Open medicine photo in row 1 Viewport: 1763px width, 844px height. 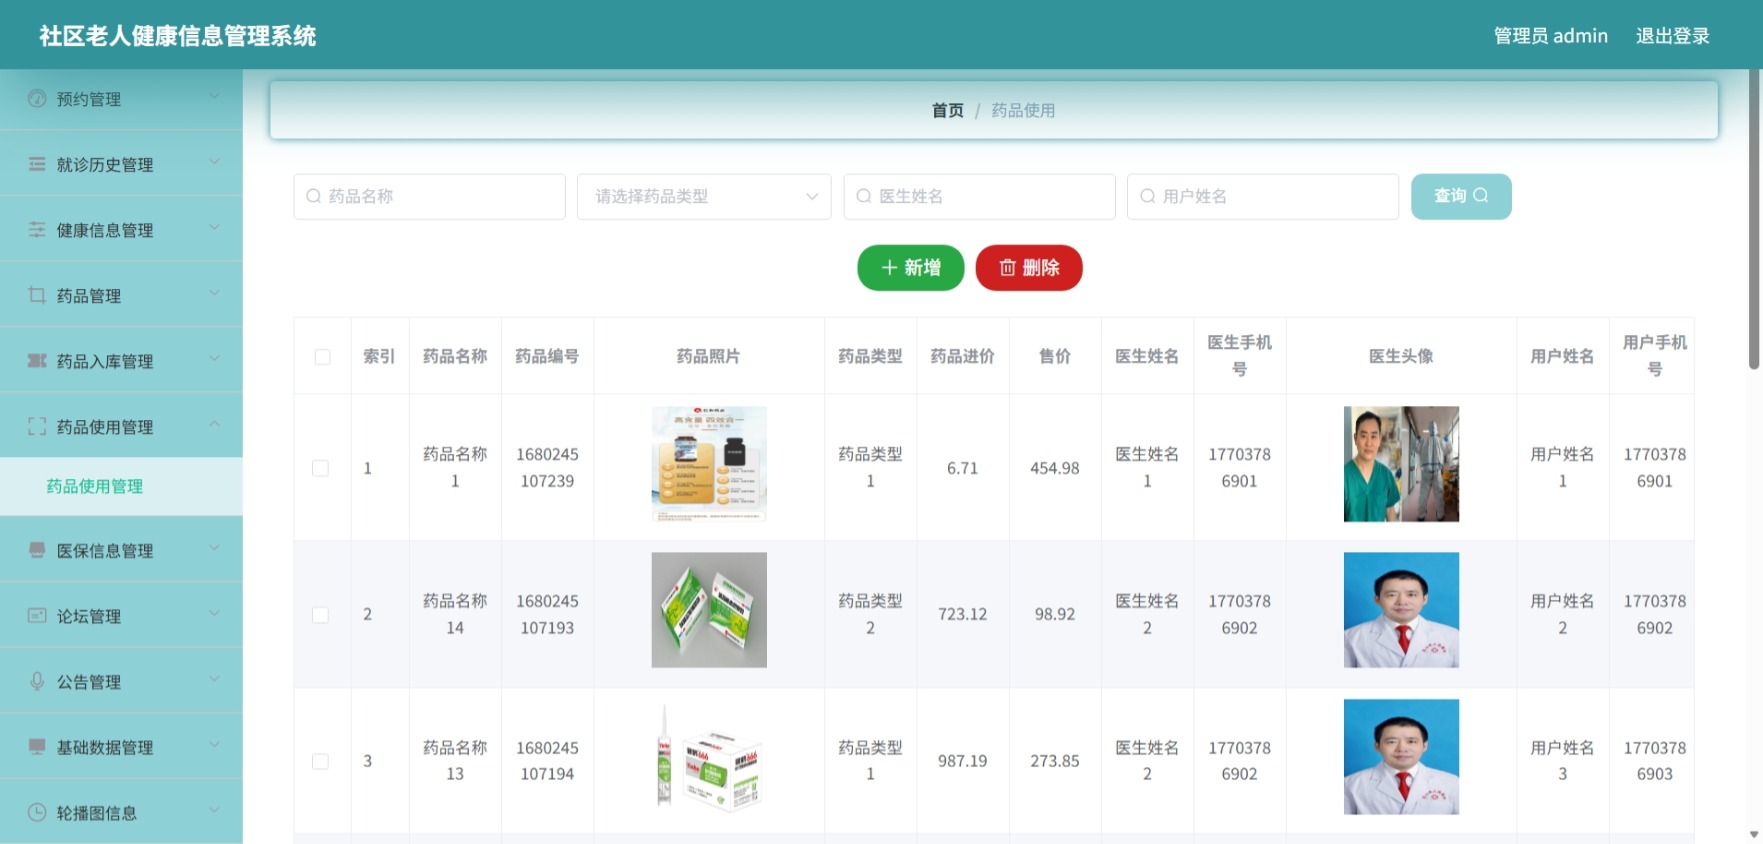pos(709,464)
